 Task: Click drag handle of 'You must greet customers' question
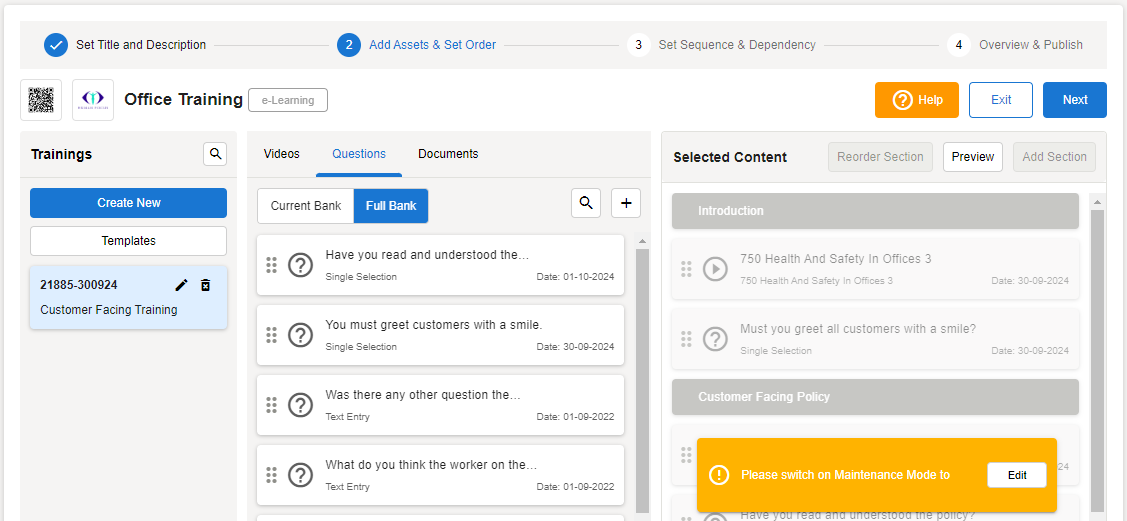coord(271,335)
